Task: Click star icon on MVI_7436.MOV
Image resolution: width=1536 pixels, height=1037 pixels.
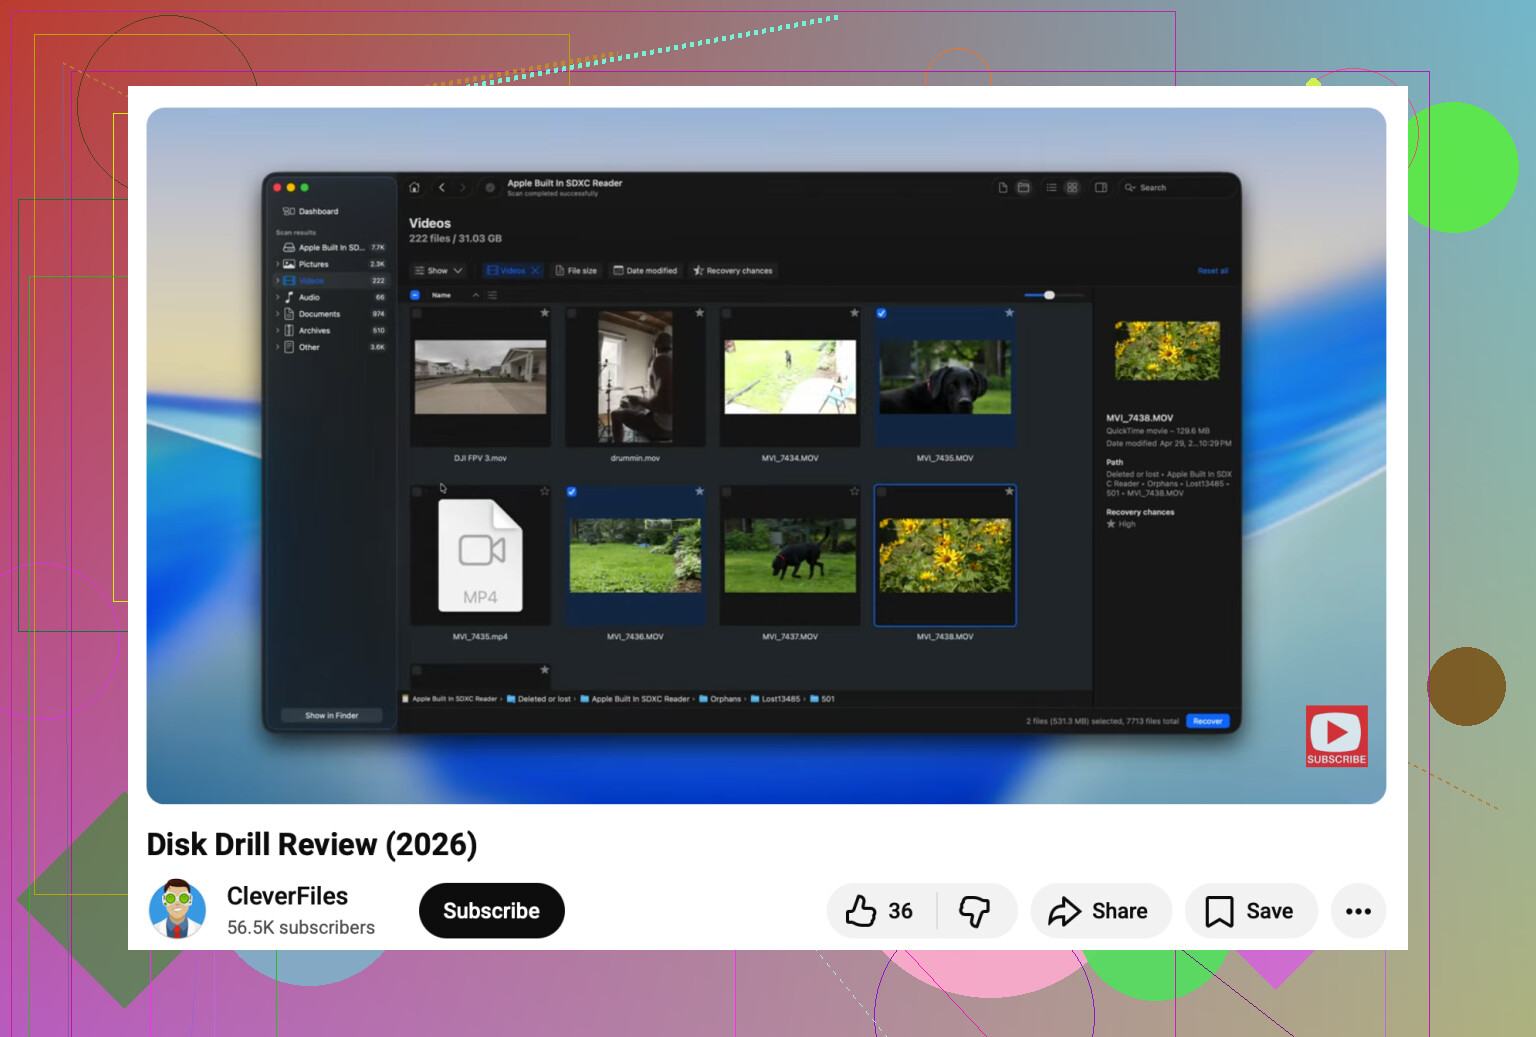Action: [700, 491]
